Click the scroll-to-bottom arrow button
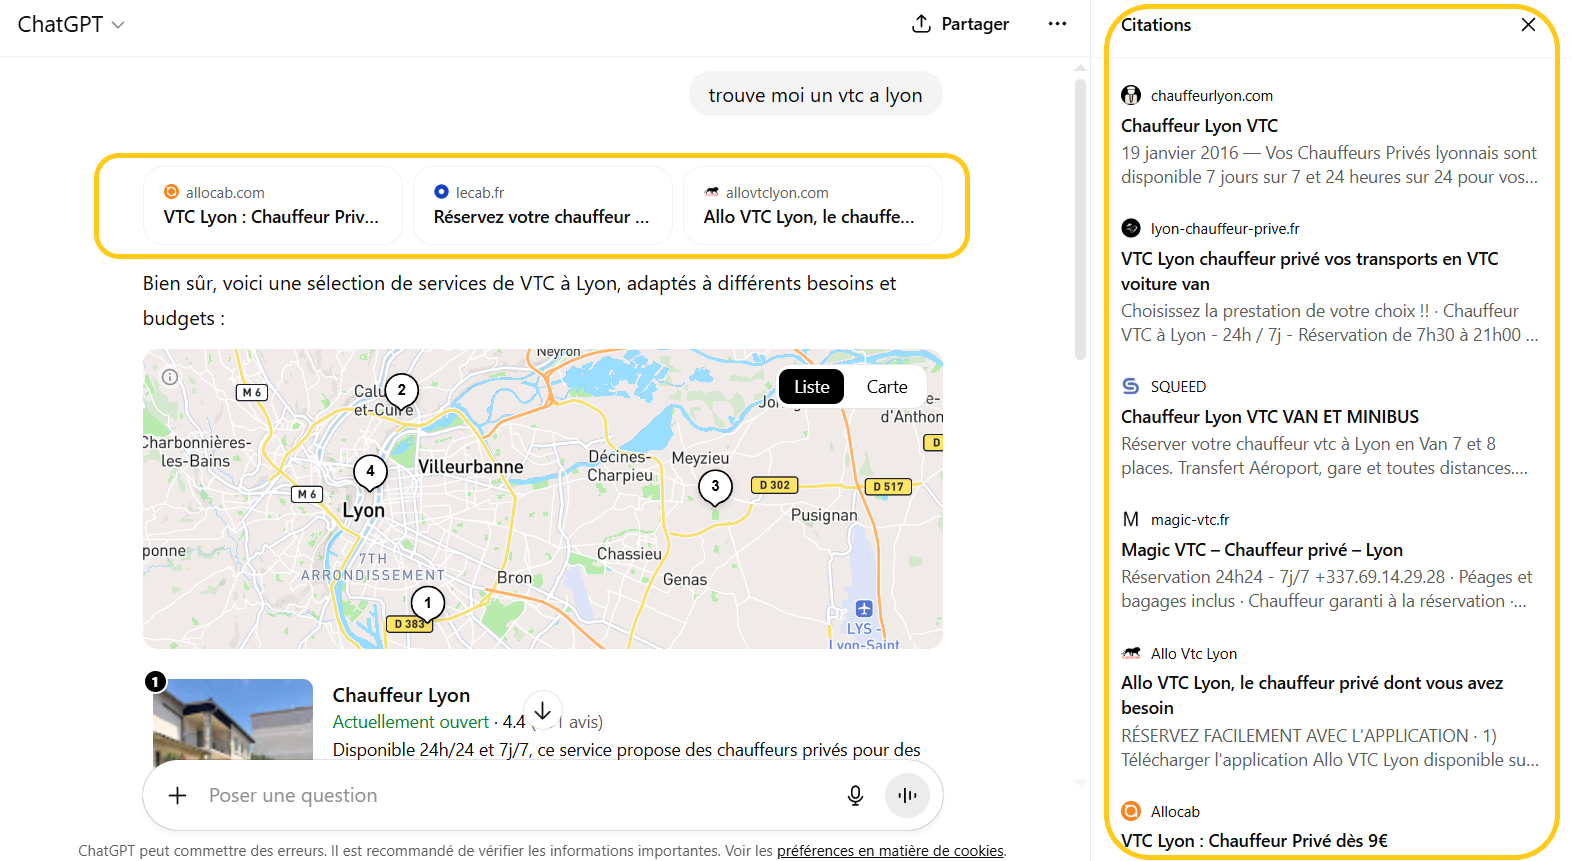The width and height of the screenshot is (1572, 861). (x=542, y=711)
